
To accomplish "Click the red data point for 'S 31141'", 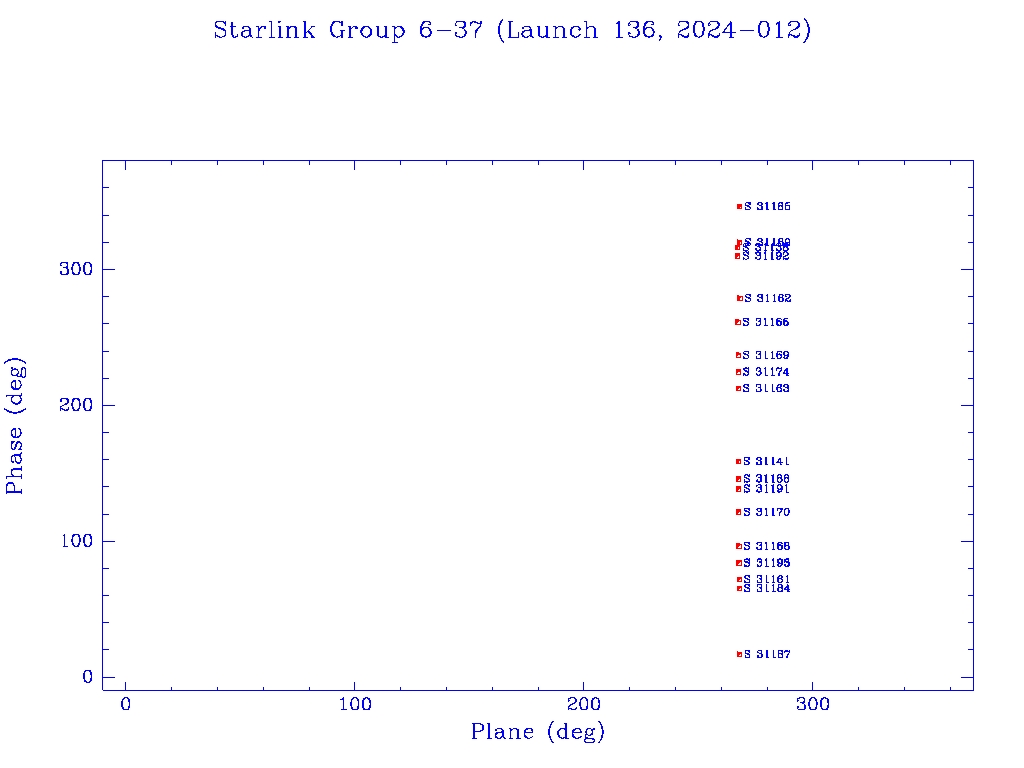I will coord(739,462).
